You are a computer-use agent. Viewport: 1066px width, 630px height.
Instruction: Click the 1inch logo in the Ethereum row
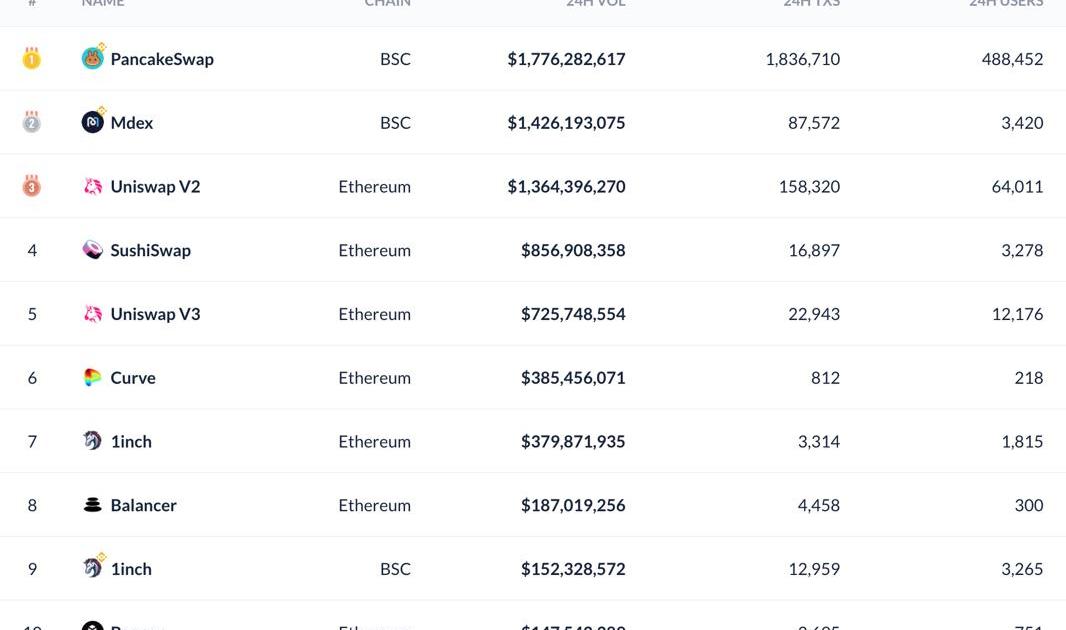point(92,441)
